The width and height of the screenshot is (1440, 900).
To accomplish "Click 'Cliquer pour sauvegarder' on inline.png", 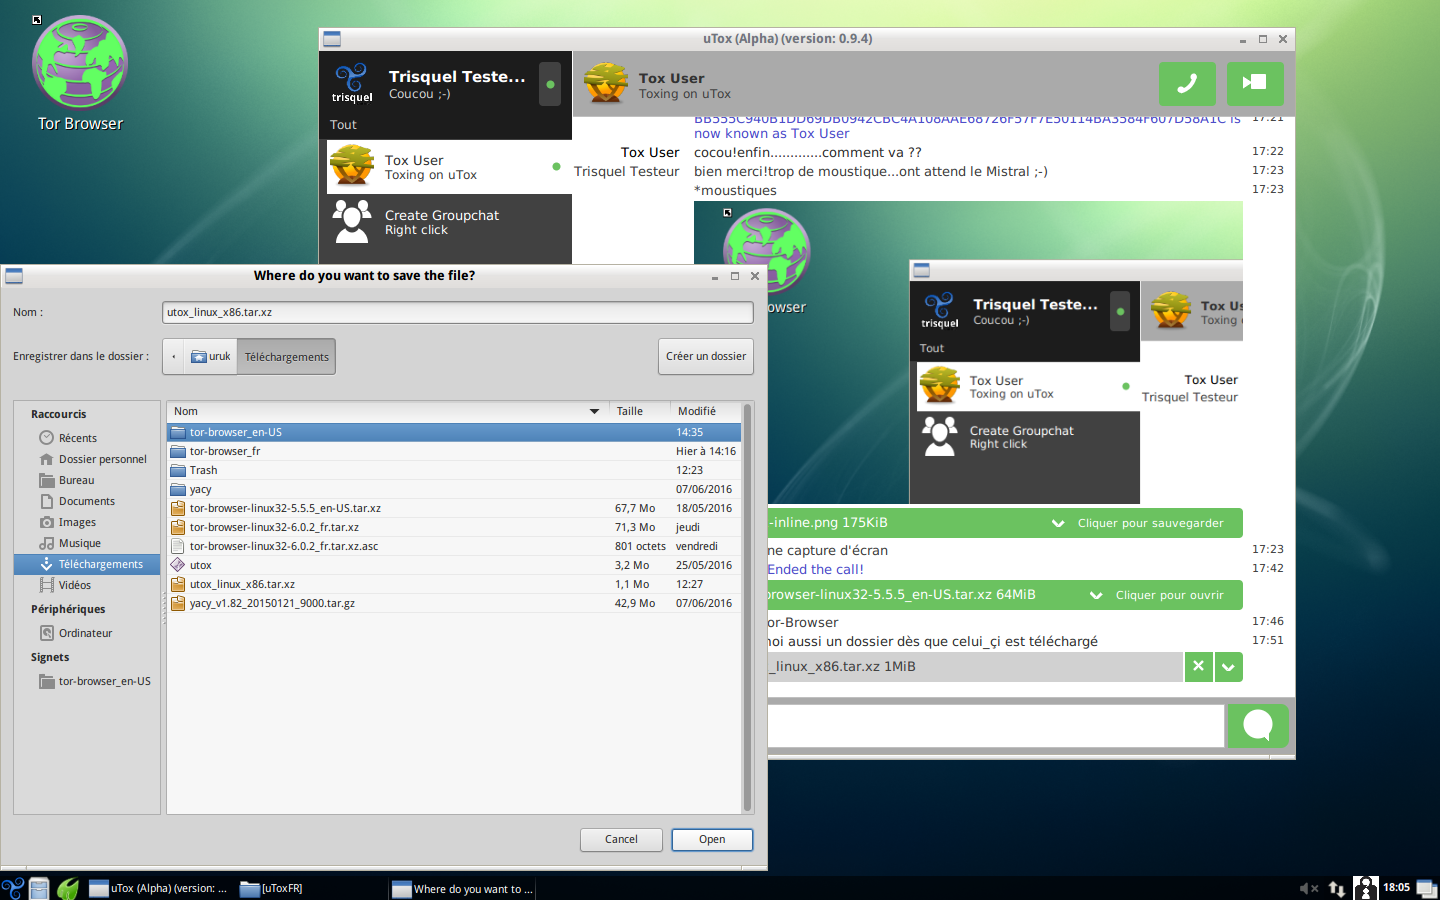I will [1150, 523].
